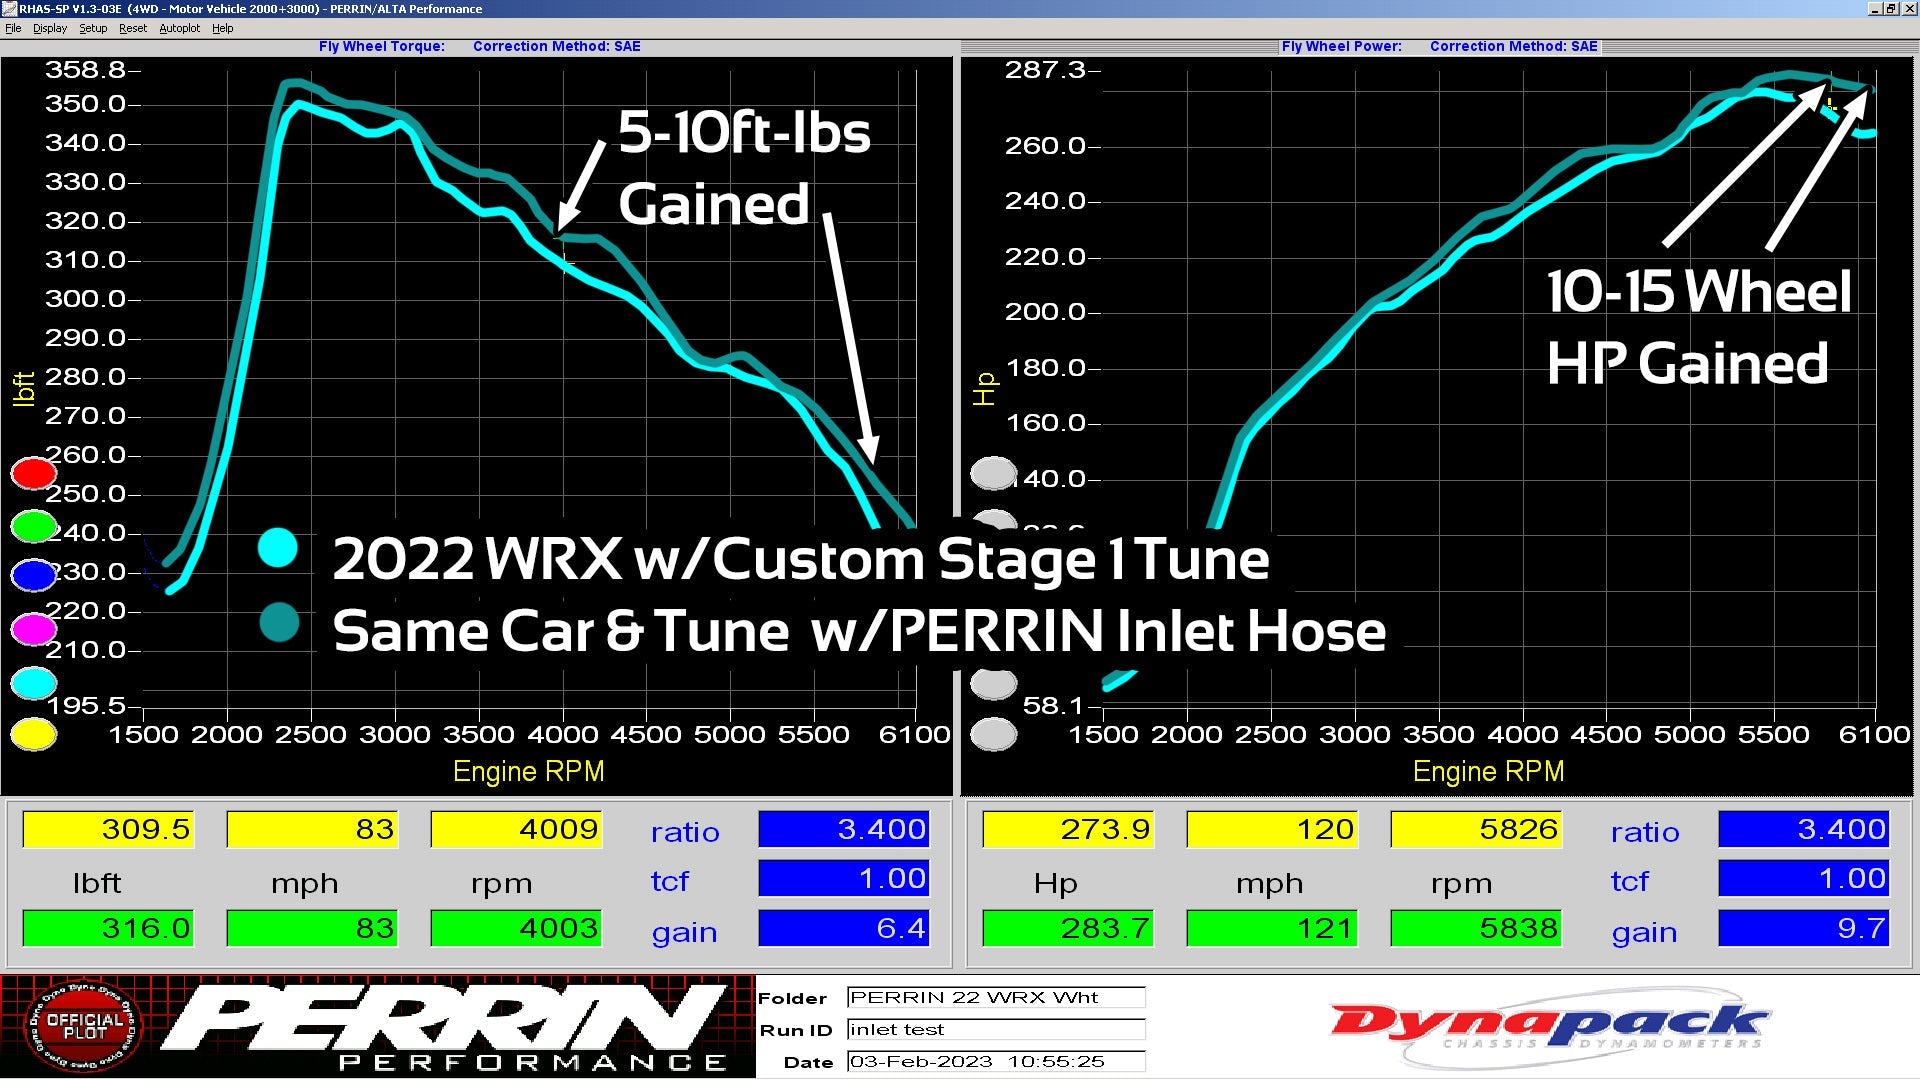Viewport: 1920px width, 1080px height.
Task: Click Reset in the menu bar
Action: (x=132, y=28)
